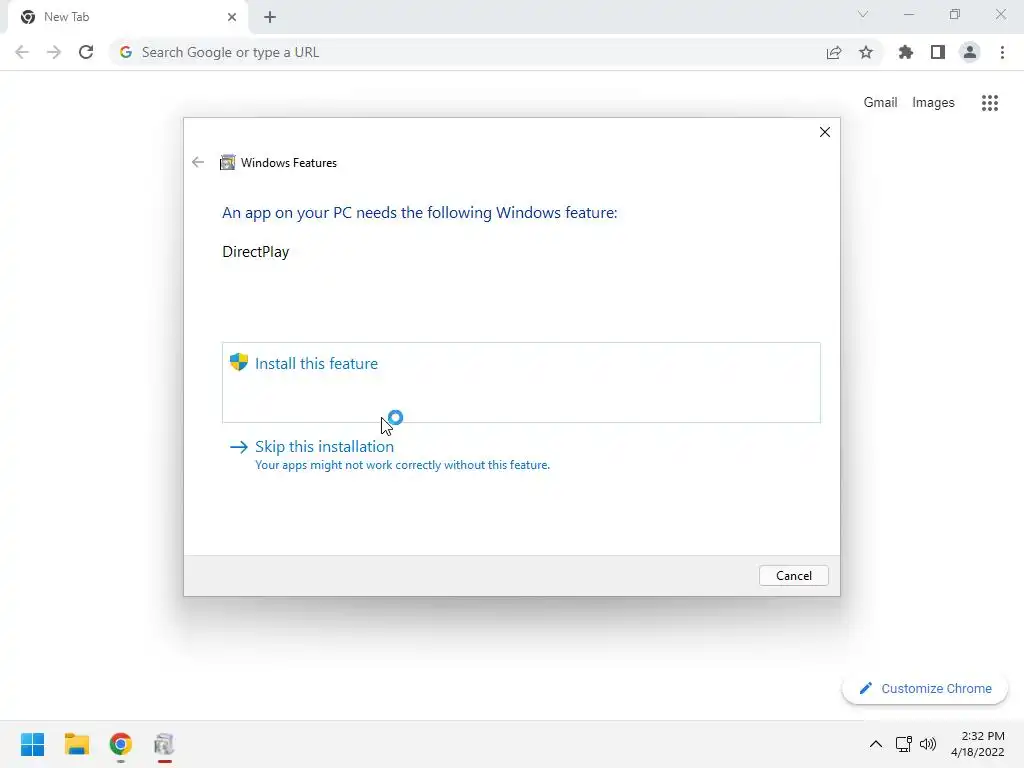
Task: Select the New Tab tab
Action: click(x=128, y=17)
